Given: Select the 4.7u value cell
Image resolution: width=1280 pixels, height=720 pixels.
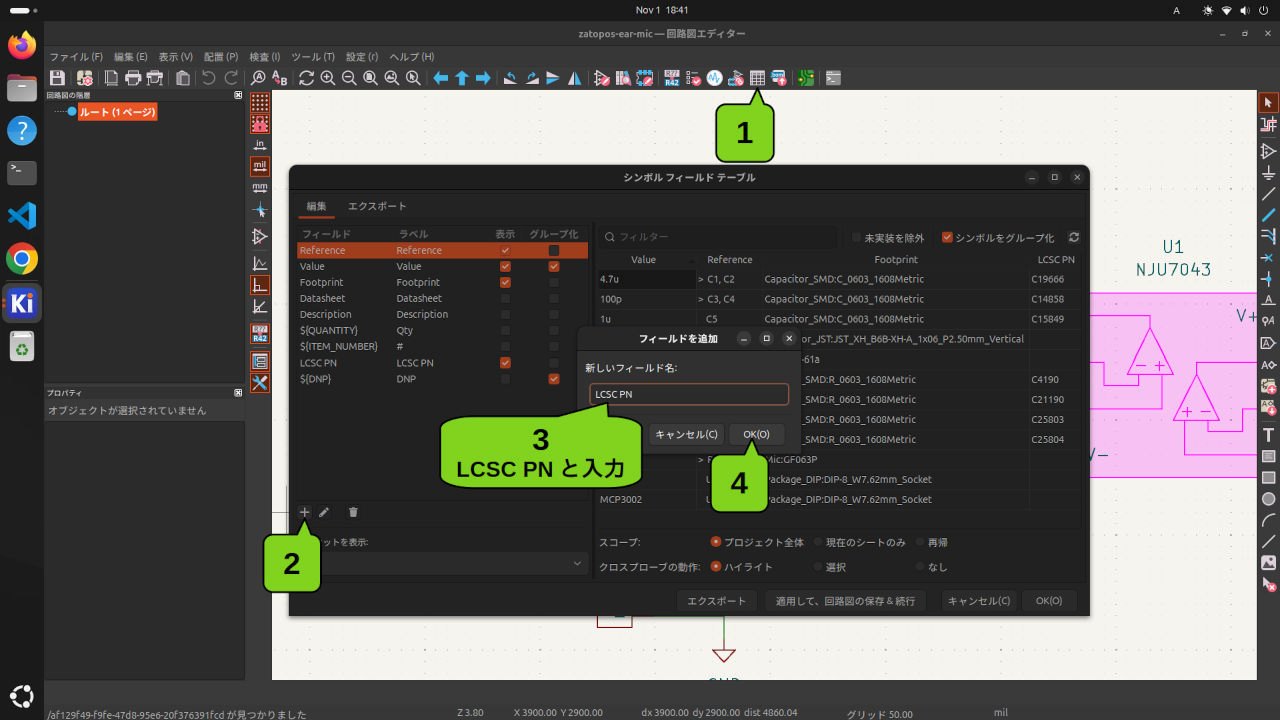Looking at the screenshot, I should tap(645, 279).
